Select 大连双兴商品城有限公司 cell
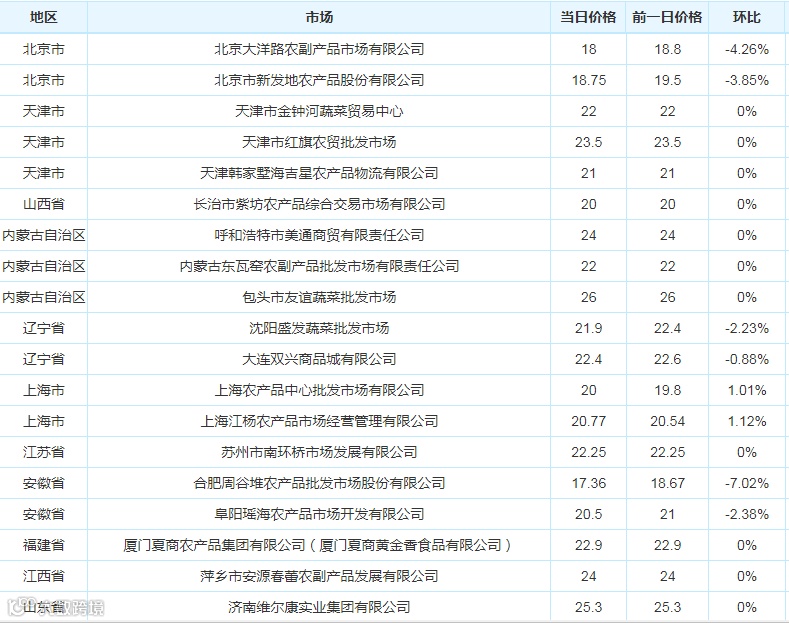Viewport: 789px width, 623px height. tap(319, 359)
